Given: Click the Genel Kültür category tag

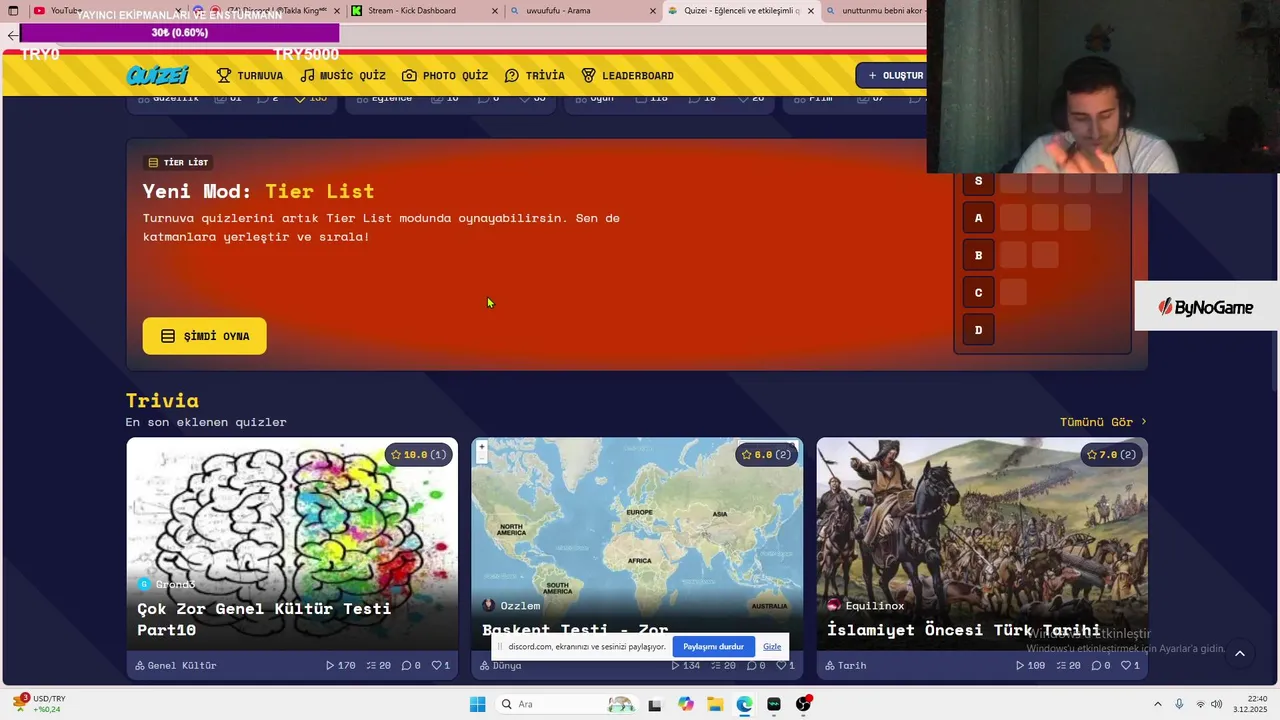Looking at the screenshot, I should [176, 665].
